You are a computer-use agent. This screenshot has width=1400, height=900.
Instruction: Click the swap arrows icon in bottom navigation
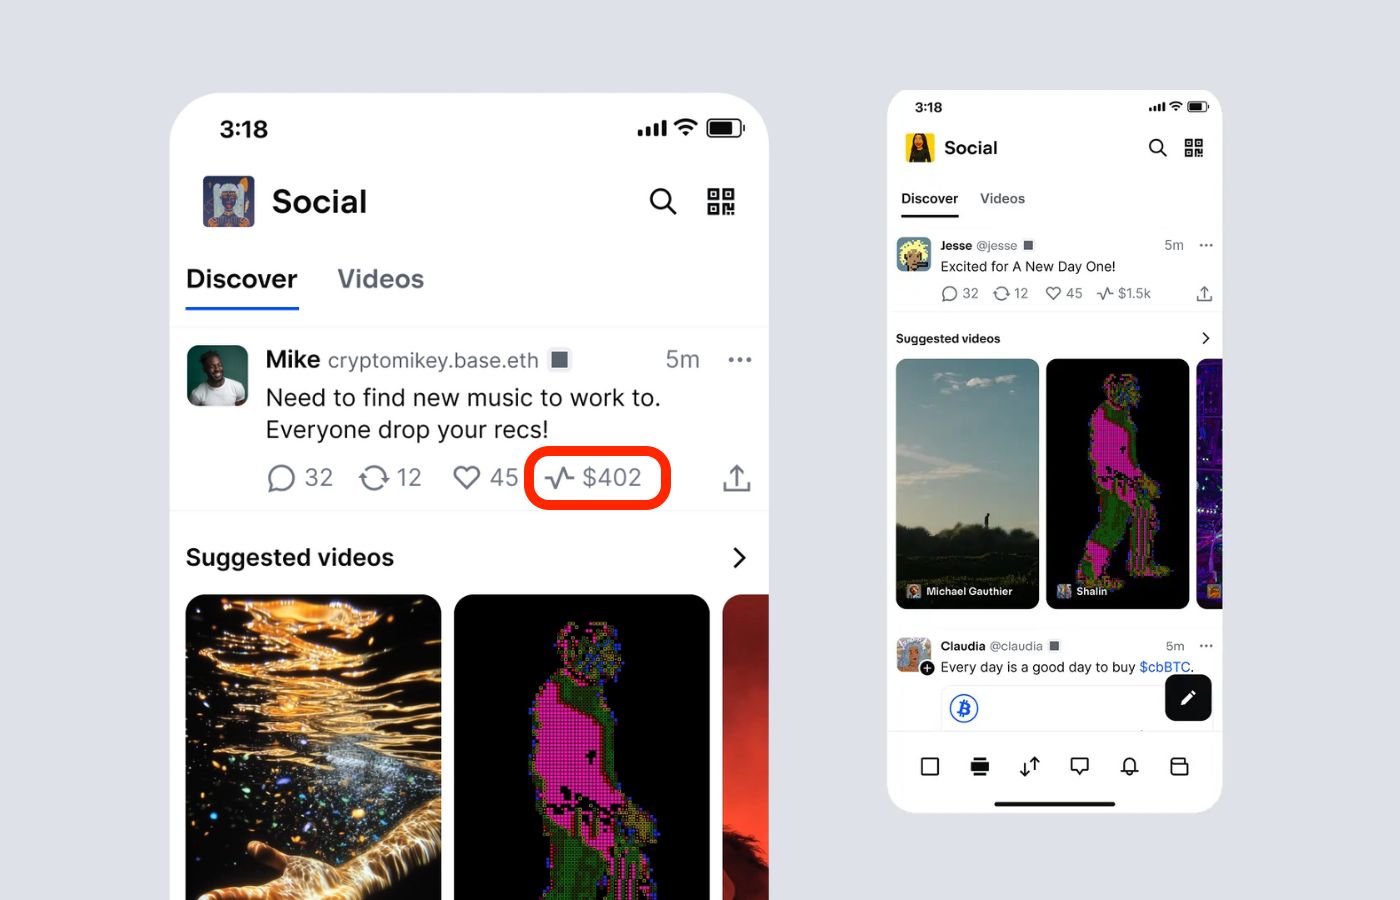tap(1029, 766)
